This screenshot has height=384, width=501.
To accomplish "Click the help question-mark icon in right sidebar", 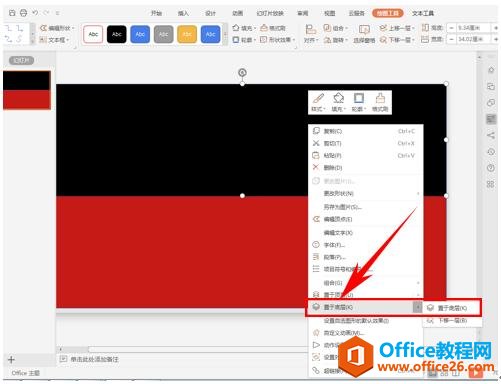I will click(491, 168).
